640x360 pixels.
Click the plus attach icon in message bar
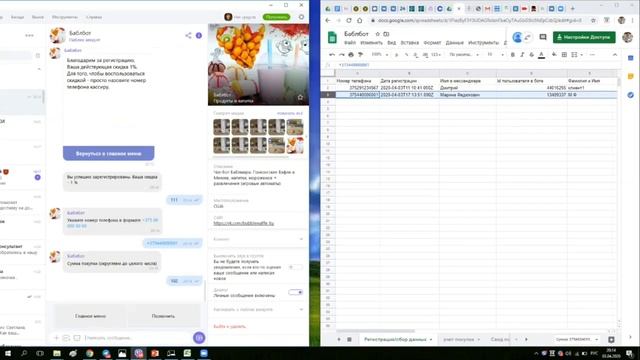click(56, 338)
